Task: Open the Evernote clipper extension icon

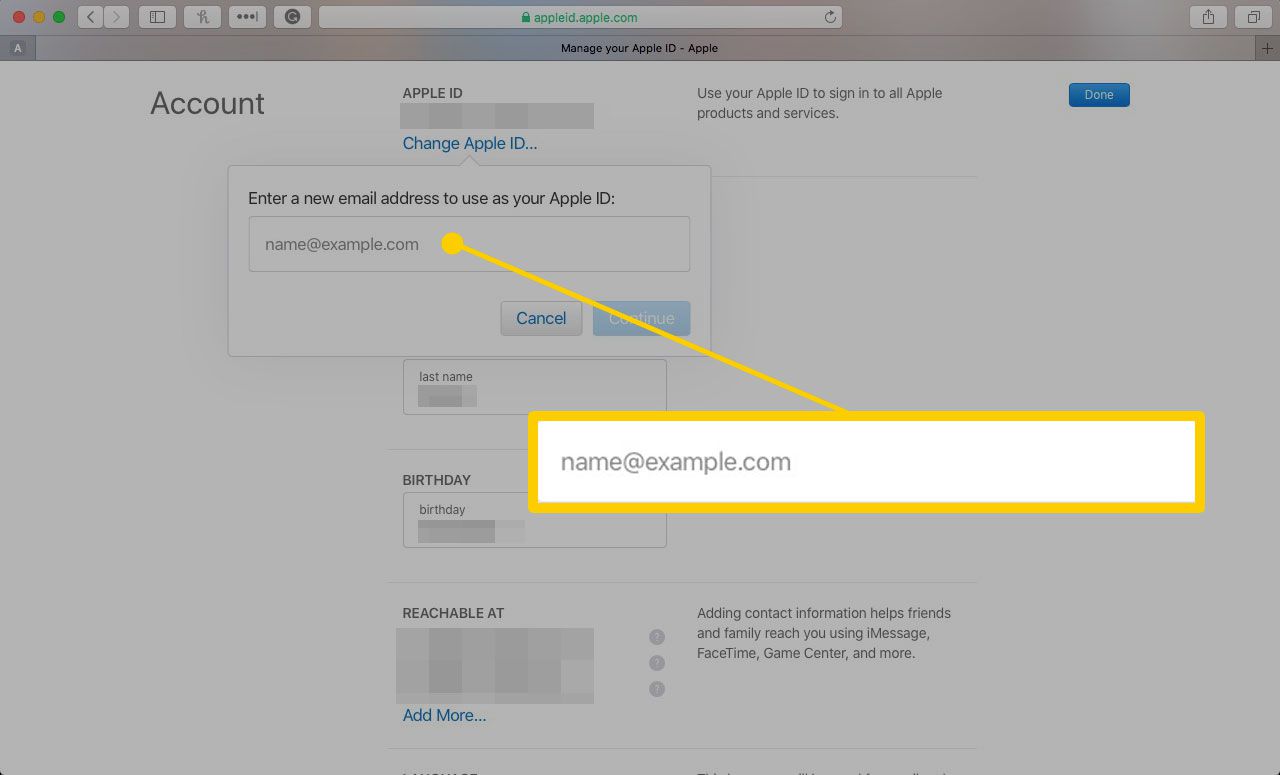Action: [202, 17]
